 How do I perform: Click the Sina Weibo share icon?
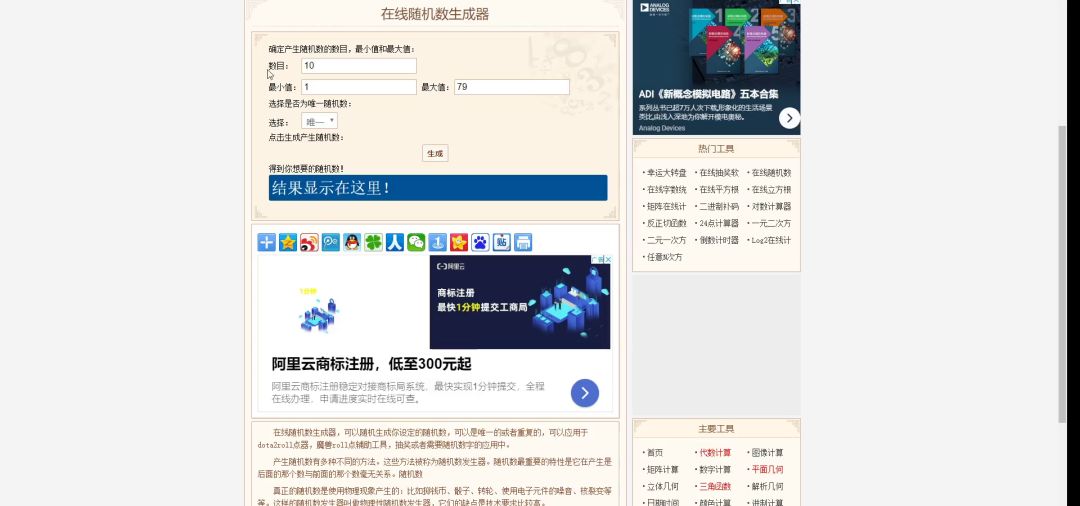309,242
